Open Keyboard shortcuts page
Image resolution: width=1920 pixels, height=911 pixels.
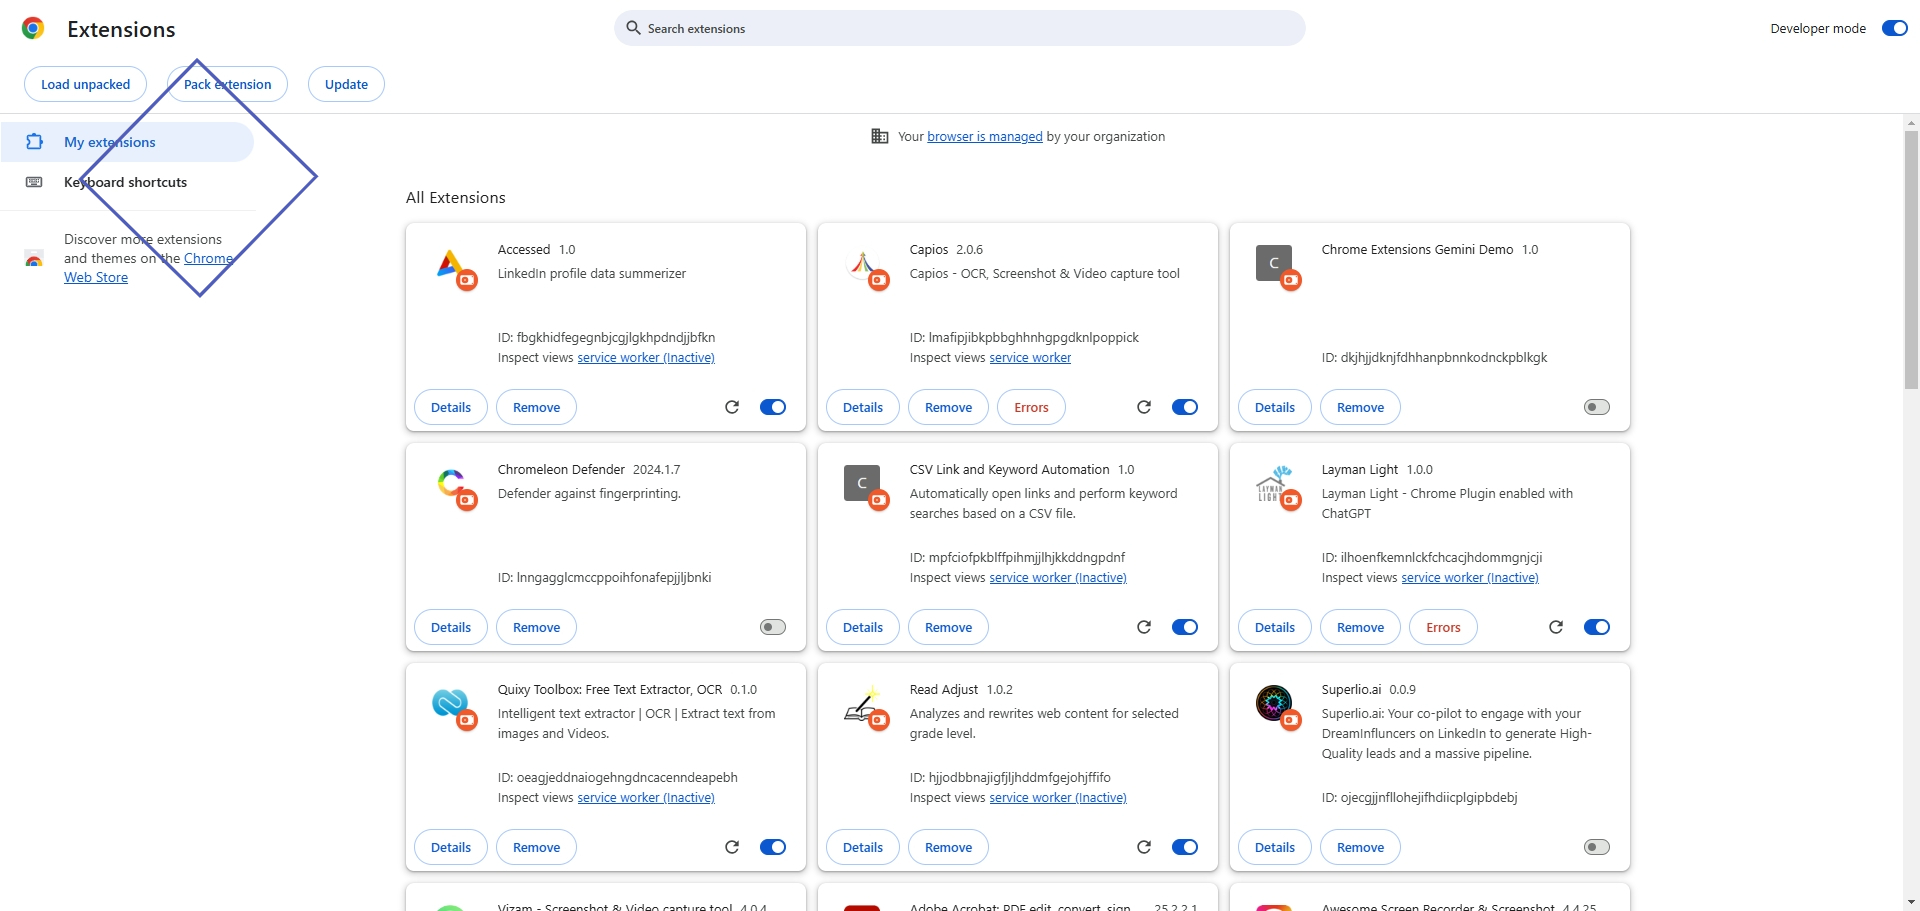127,182
